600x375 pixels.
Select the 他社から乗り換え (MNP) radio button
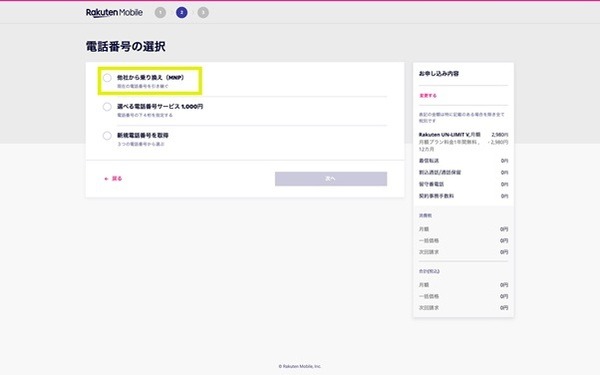107,78
